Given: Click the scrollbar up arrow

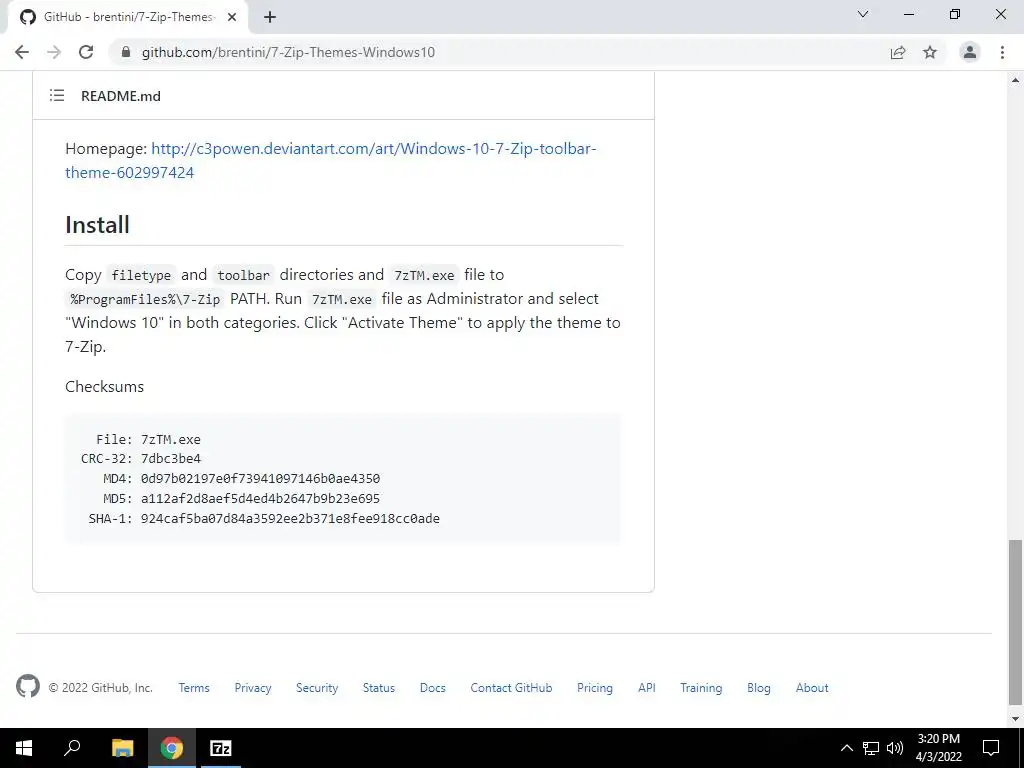Looking at the screenshot, I should [x=1015, y=80].
